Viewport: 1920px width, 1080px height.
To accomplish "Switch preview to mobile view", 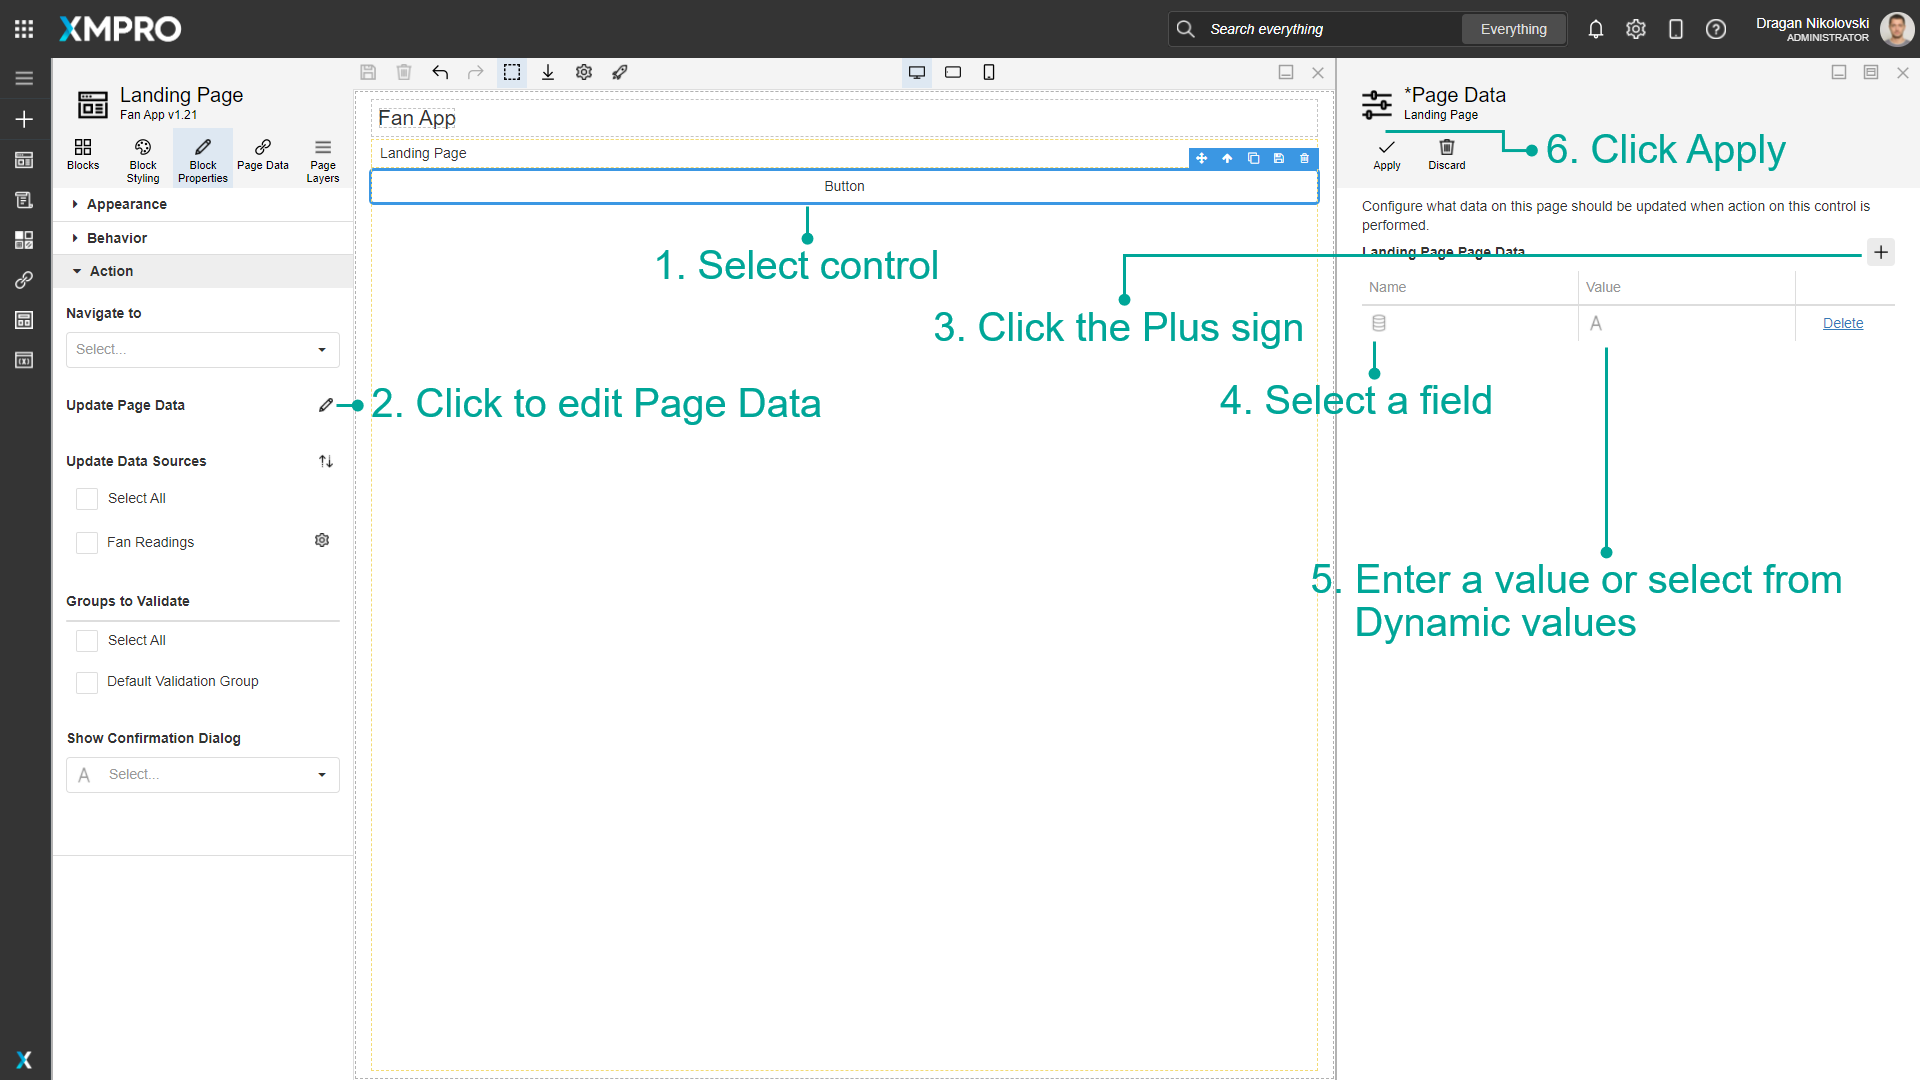I will pyautogui.click(x=989, y=72).
